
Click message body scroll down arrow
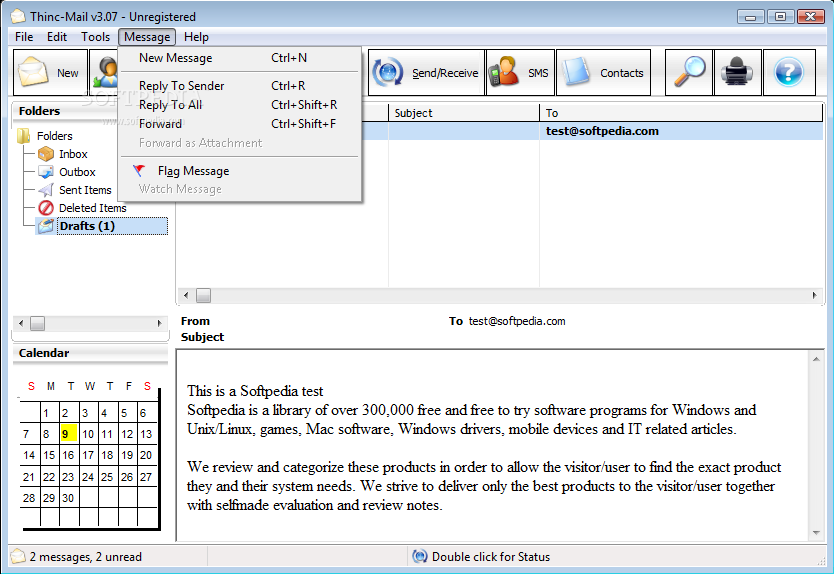(816, 533)
